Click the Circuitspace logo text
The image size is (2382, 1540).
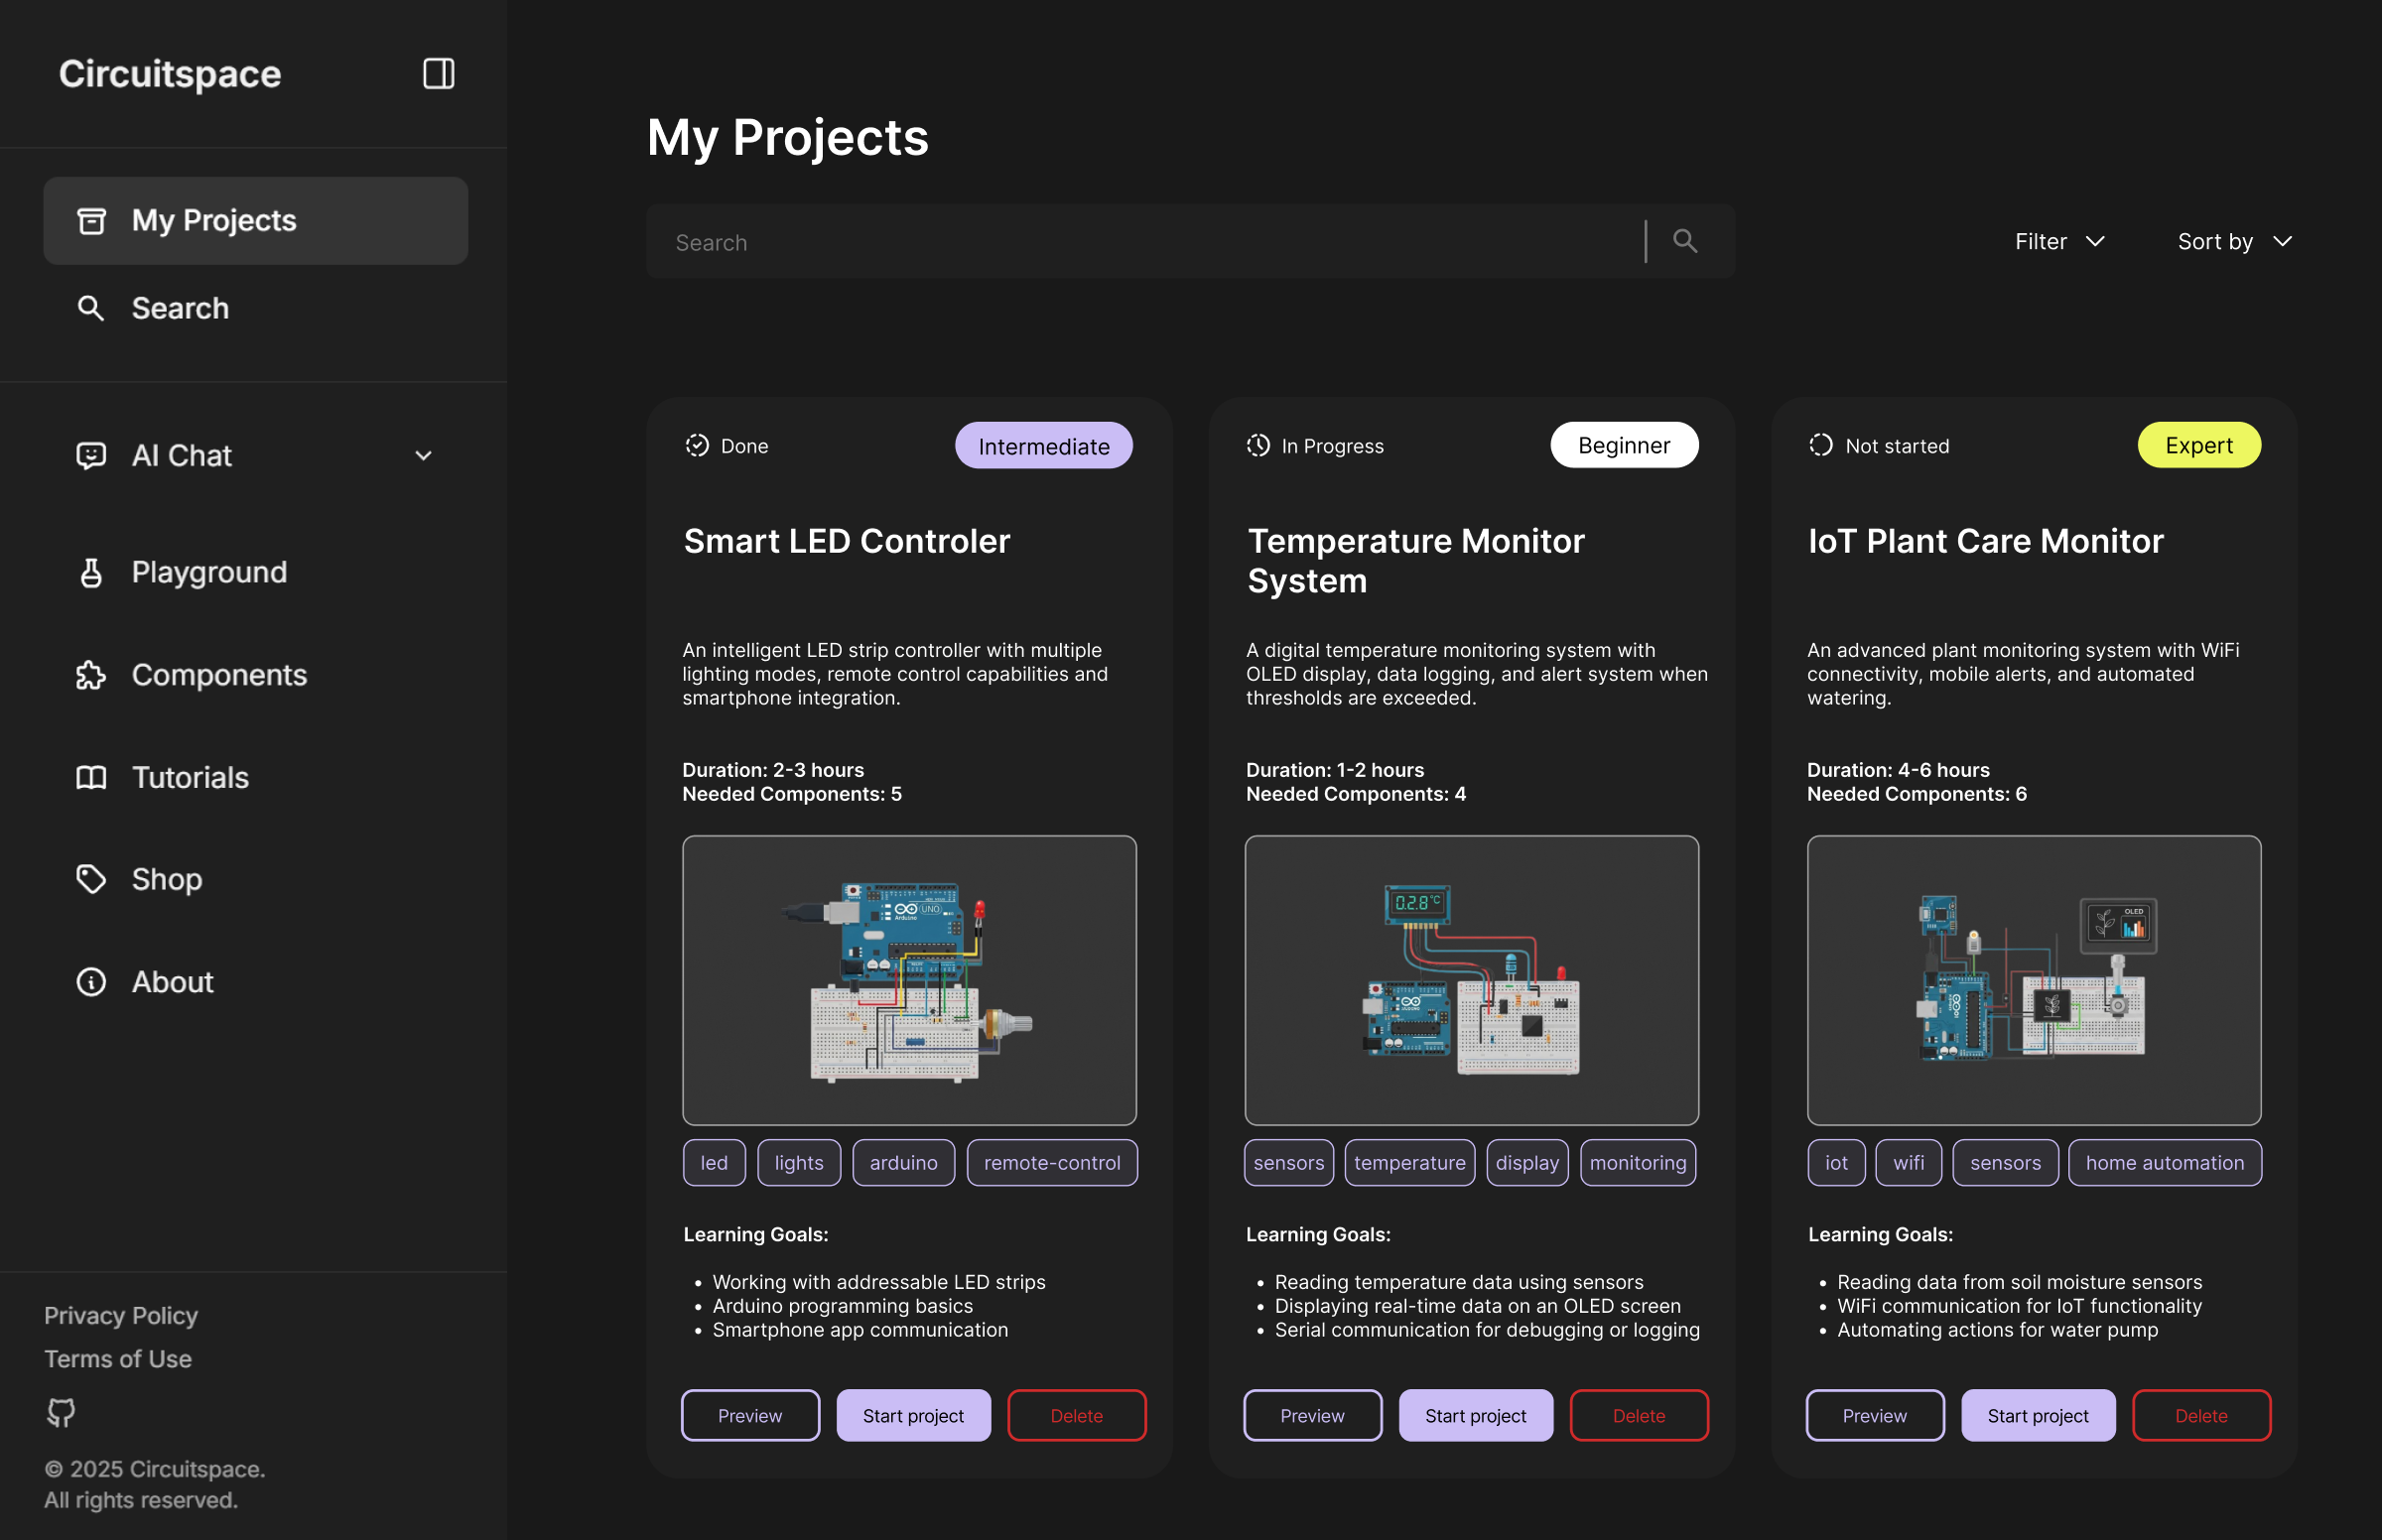[x=170, y=73]
